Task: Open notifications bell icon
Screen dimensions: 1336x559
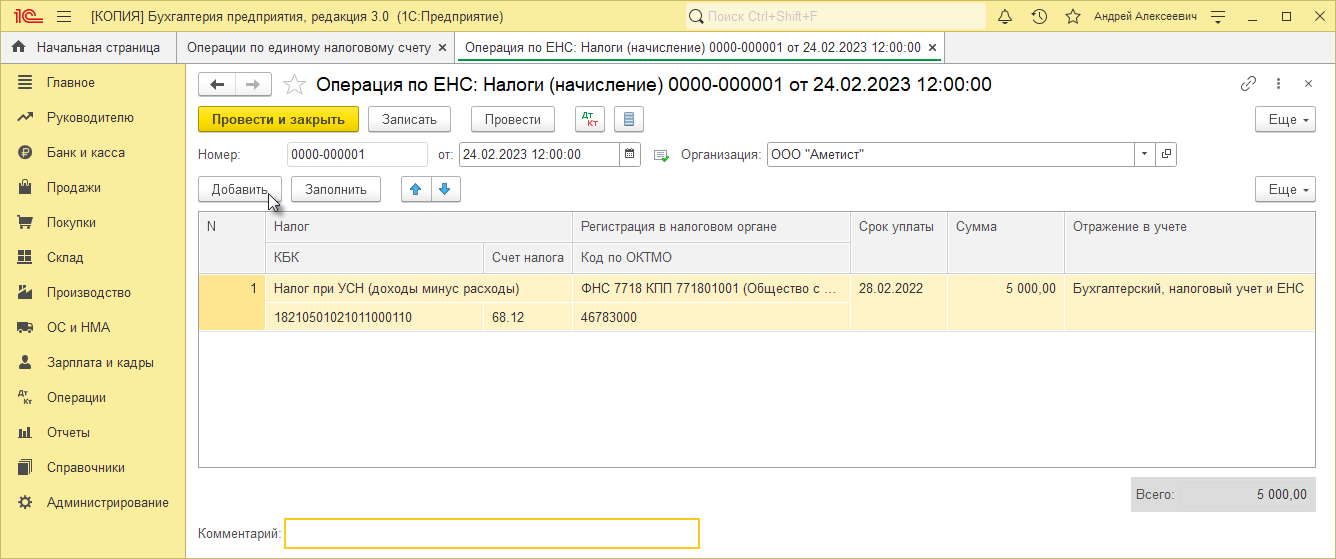Action: coord(1005,17)
